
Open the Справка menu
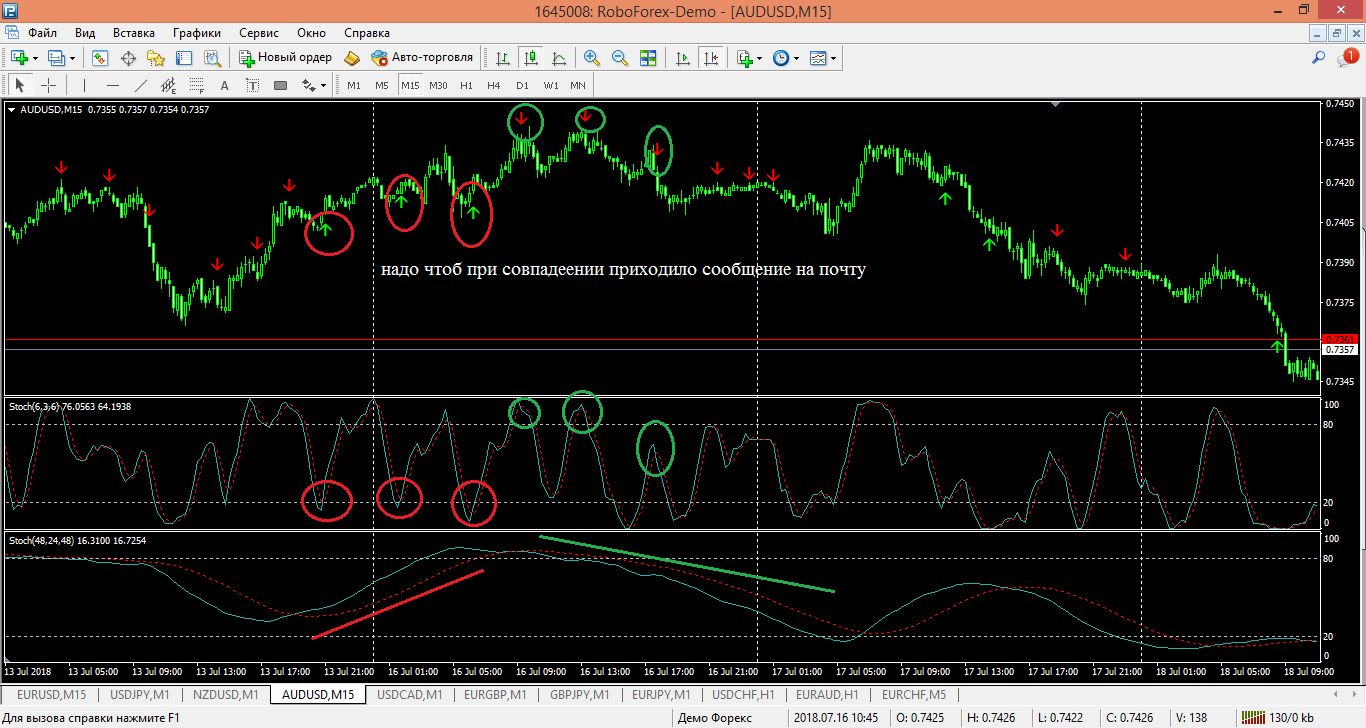[x=366, y=32]
